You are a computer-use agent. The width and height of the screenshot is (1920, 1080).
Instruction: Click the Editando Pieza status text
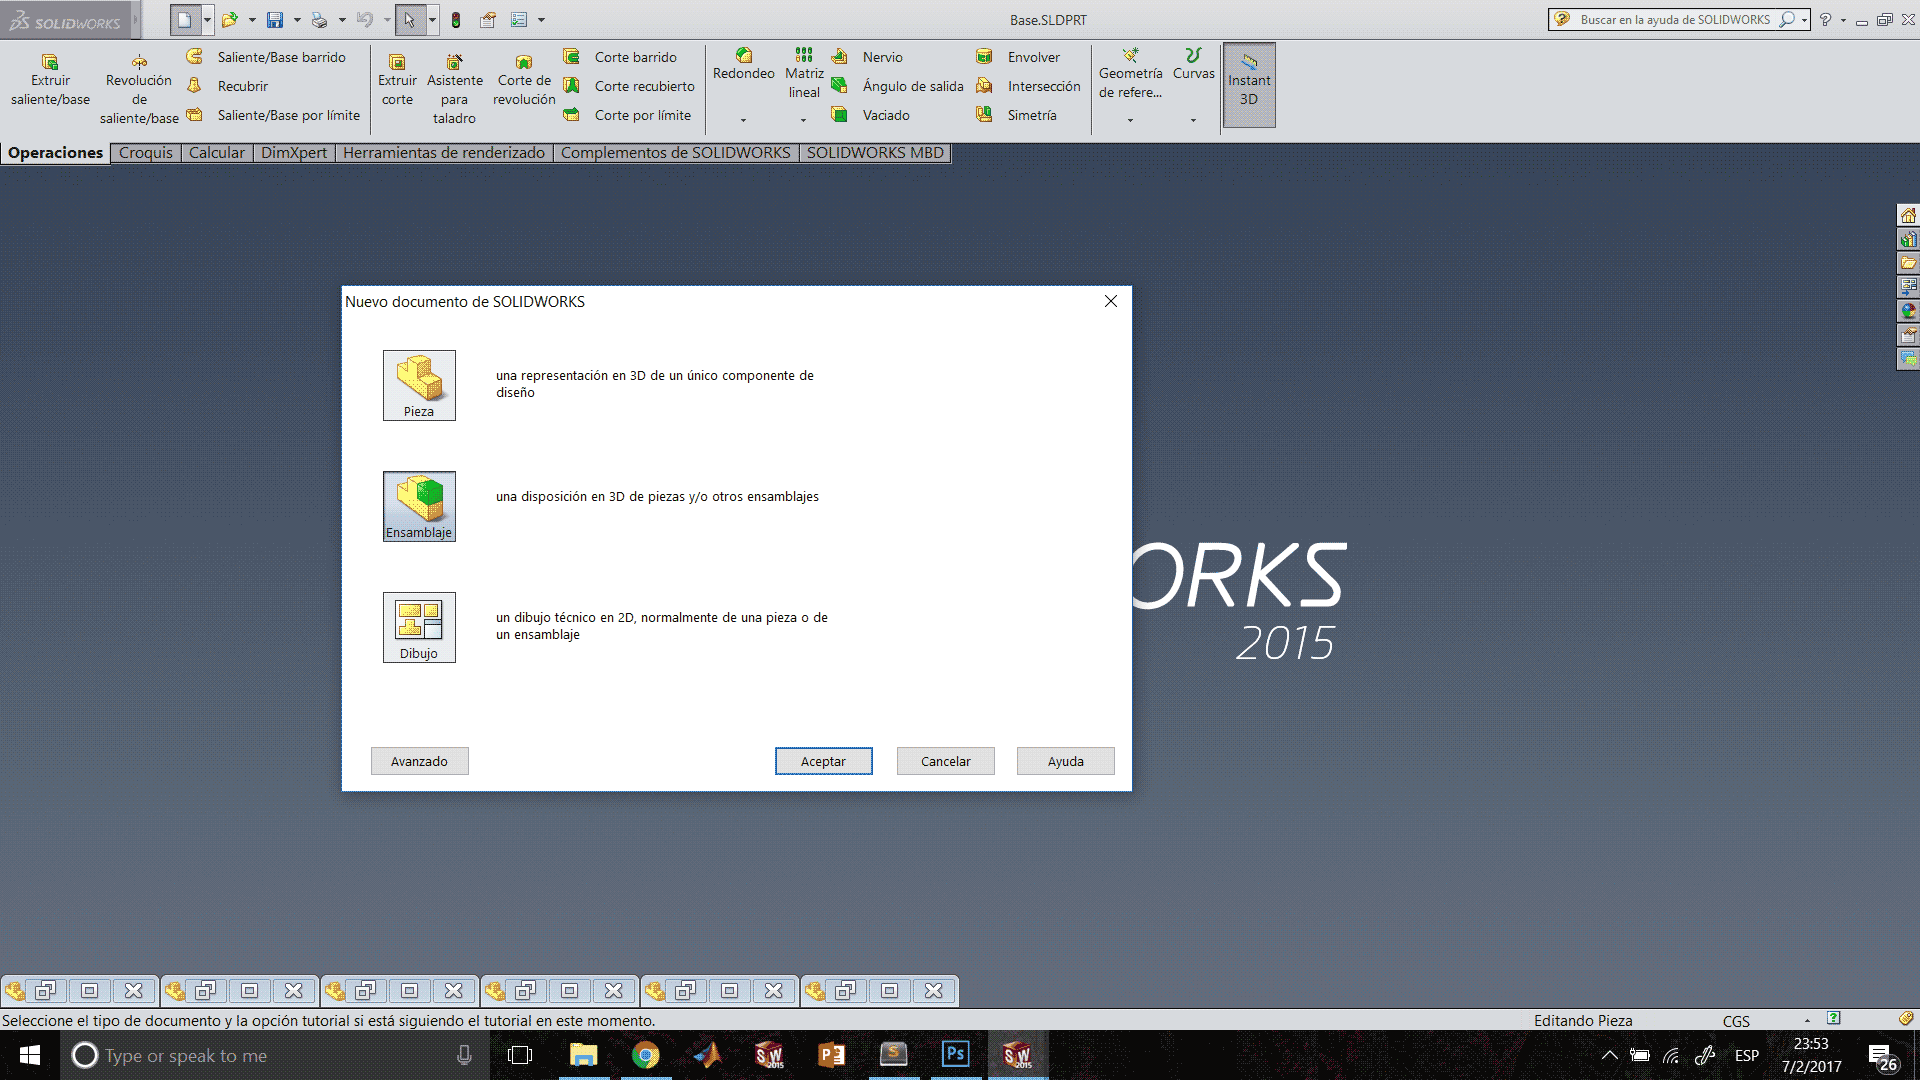tap(1583, 1021)
